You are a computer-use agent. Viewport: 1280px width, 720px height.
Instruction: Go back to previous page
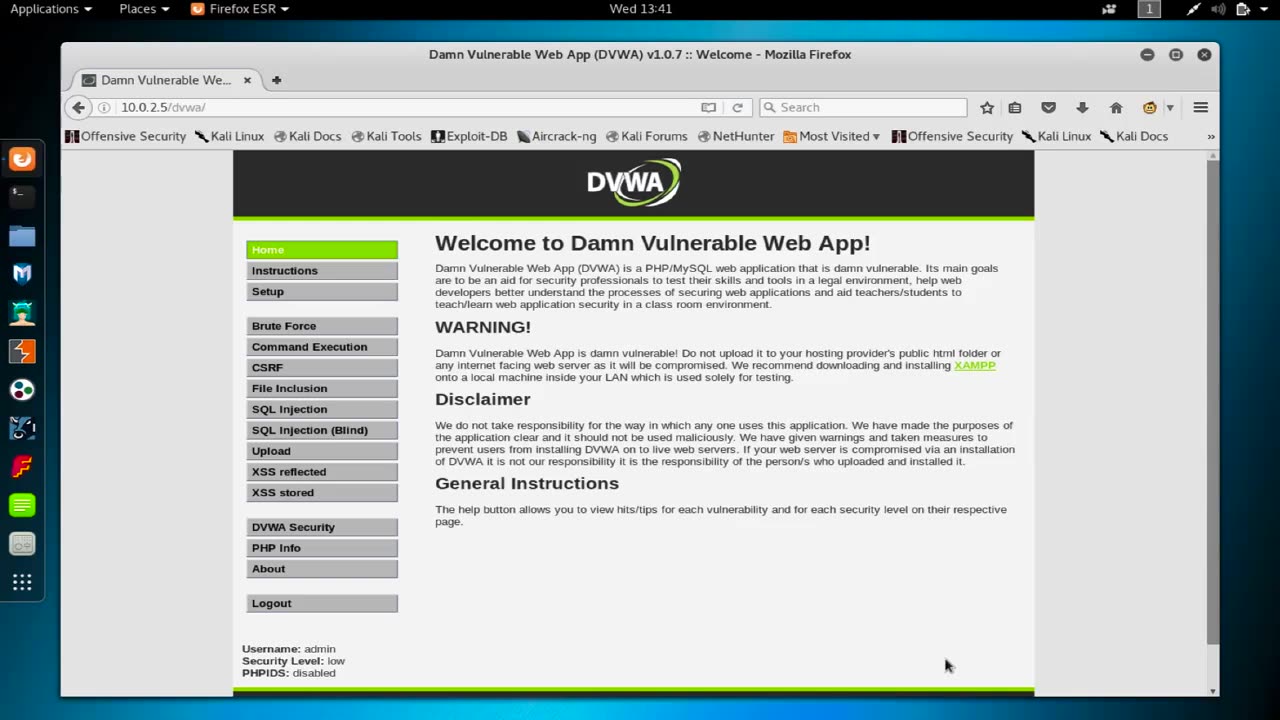point(78,107)
